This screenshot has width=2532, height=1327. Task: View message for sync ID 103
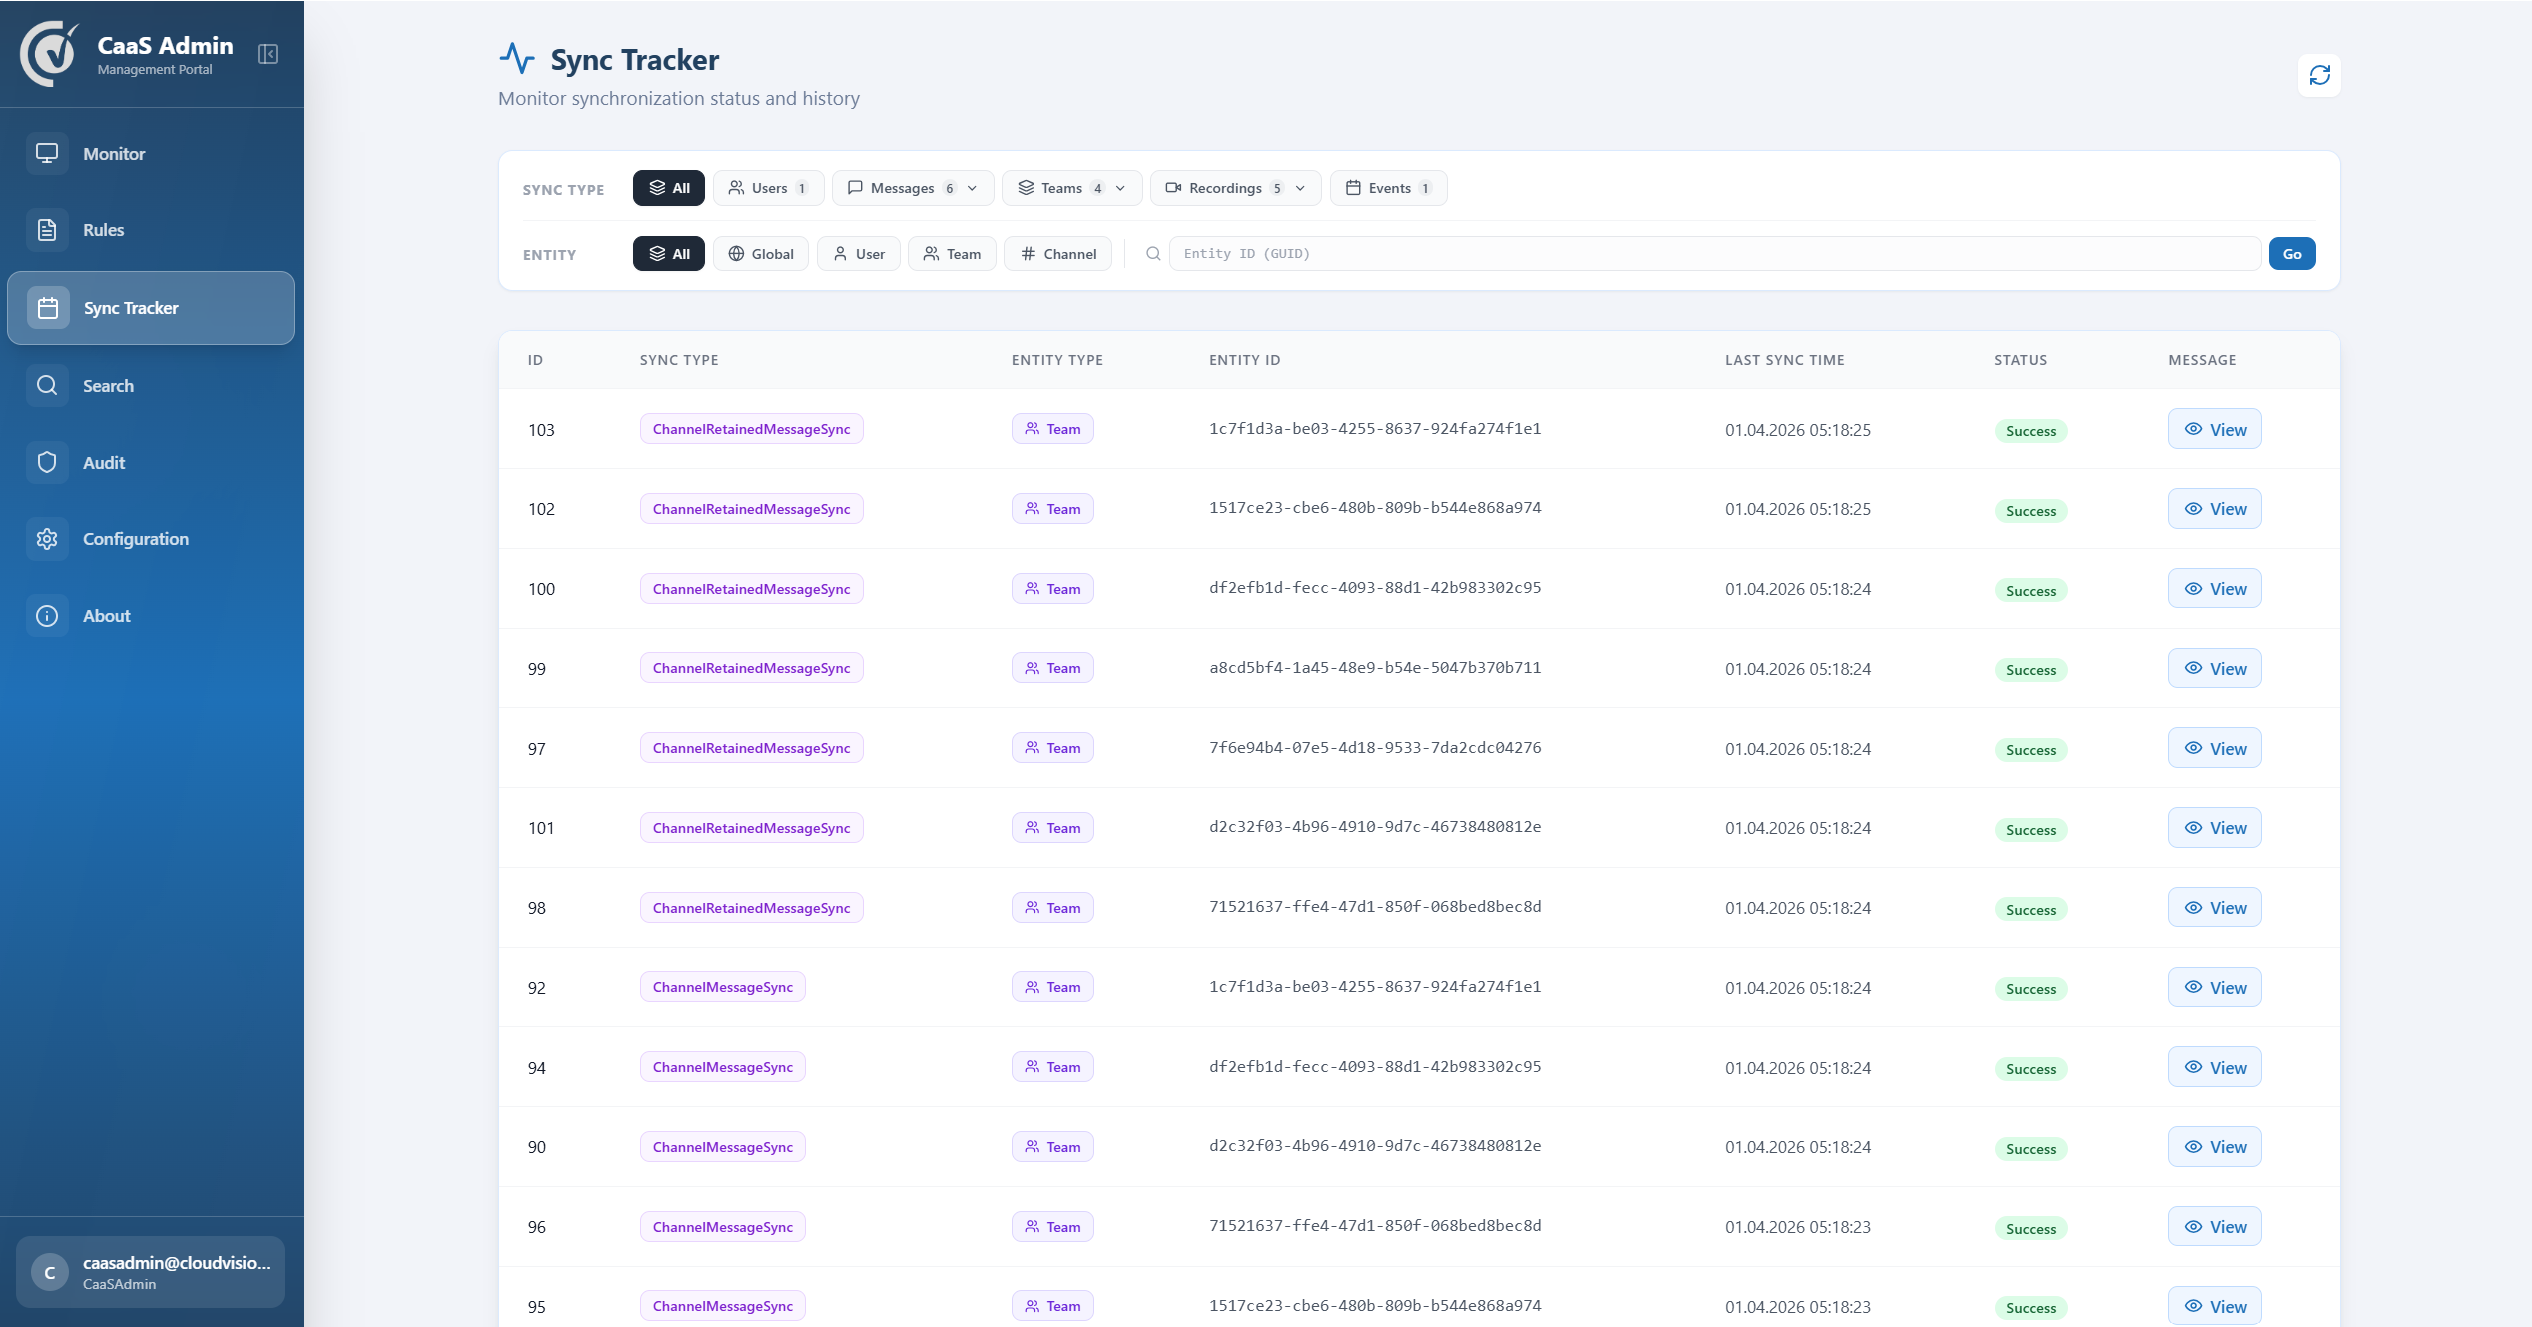coord(2214,430)
